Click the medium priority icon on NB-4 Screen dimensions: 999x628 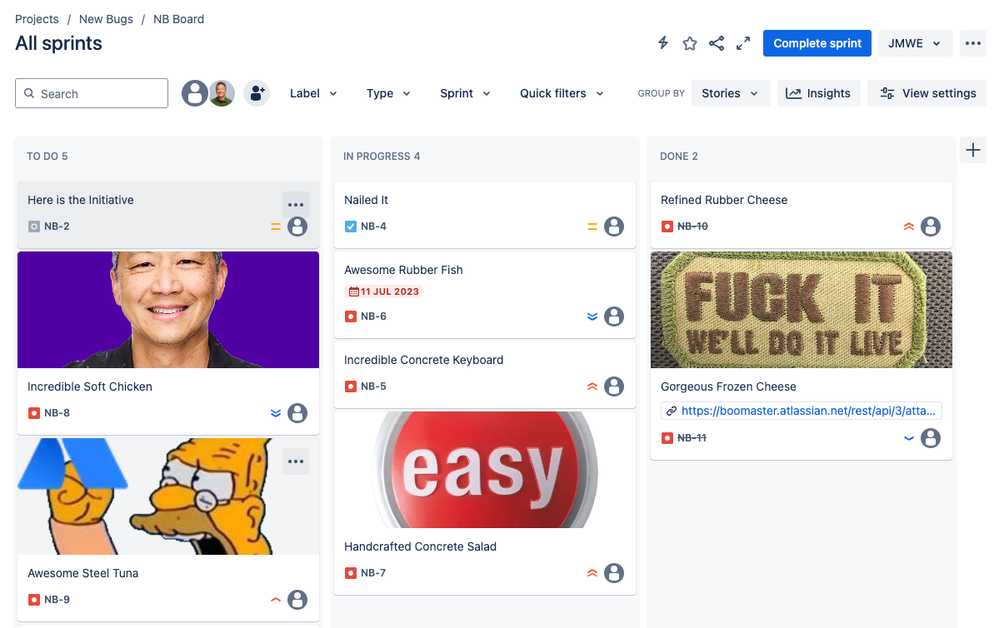tap(592, 226)
